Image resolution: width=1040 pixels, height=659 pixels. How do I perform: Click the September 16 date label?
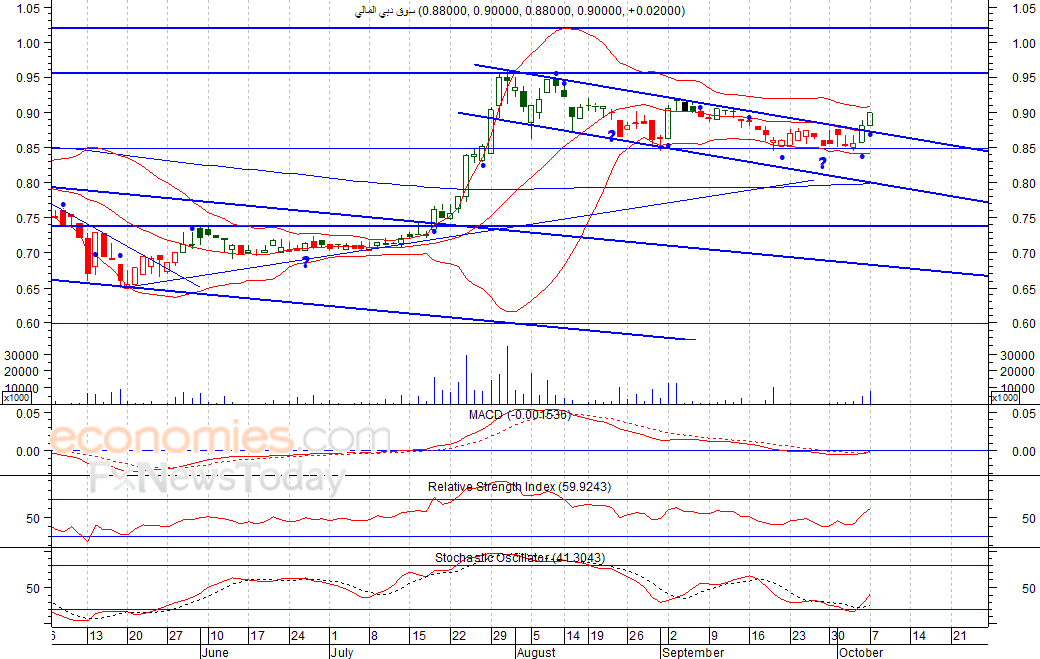(x=757, y=636)
